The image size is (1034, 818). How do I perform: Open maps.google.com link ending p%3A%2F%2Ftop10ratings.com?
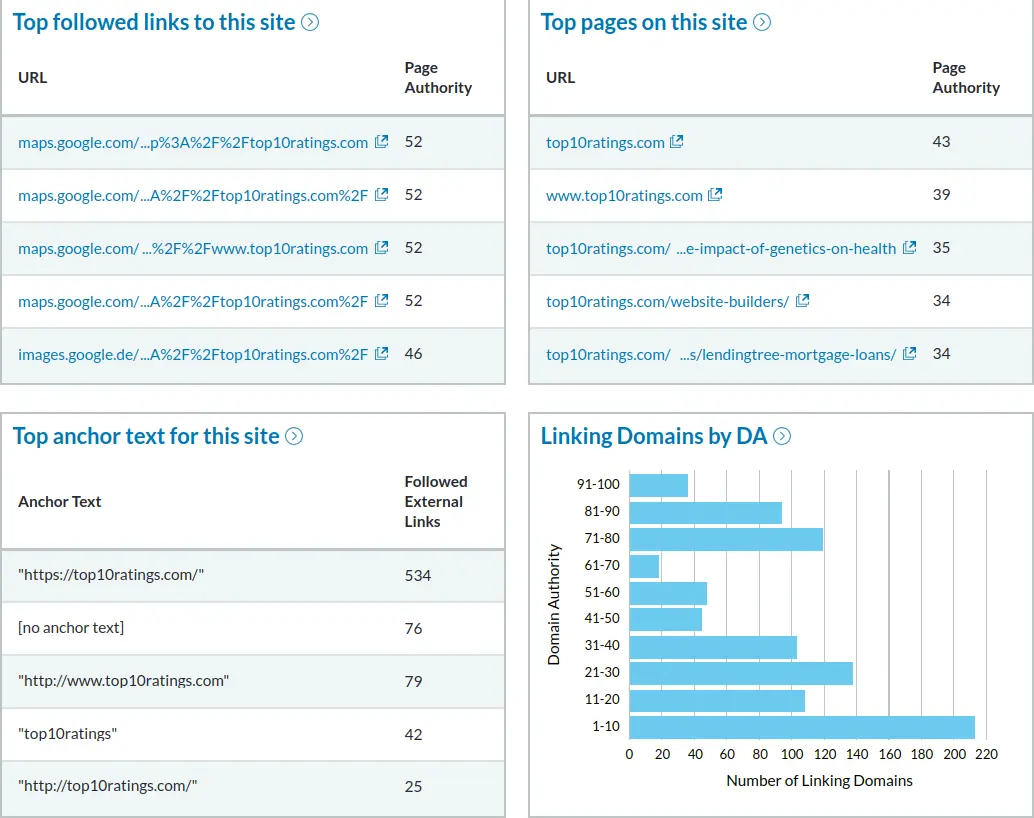point(193,142)
